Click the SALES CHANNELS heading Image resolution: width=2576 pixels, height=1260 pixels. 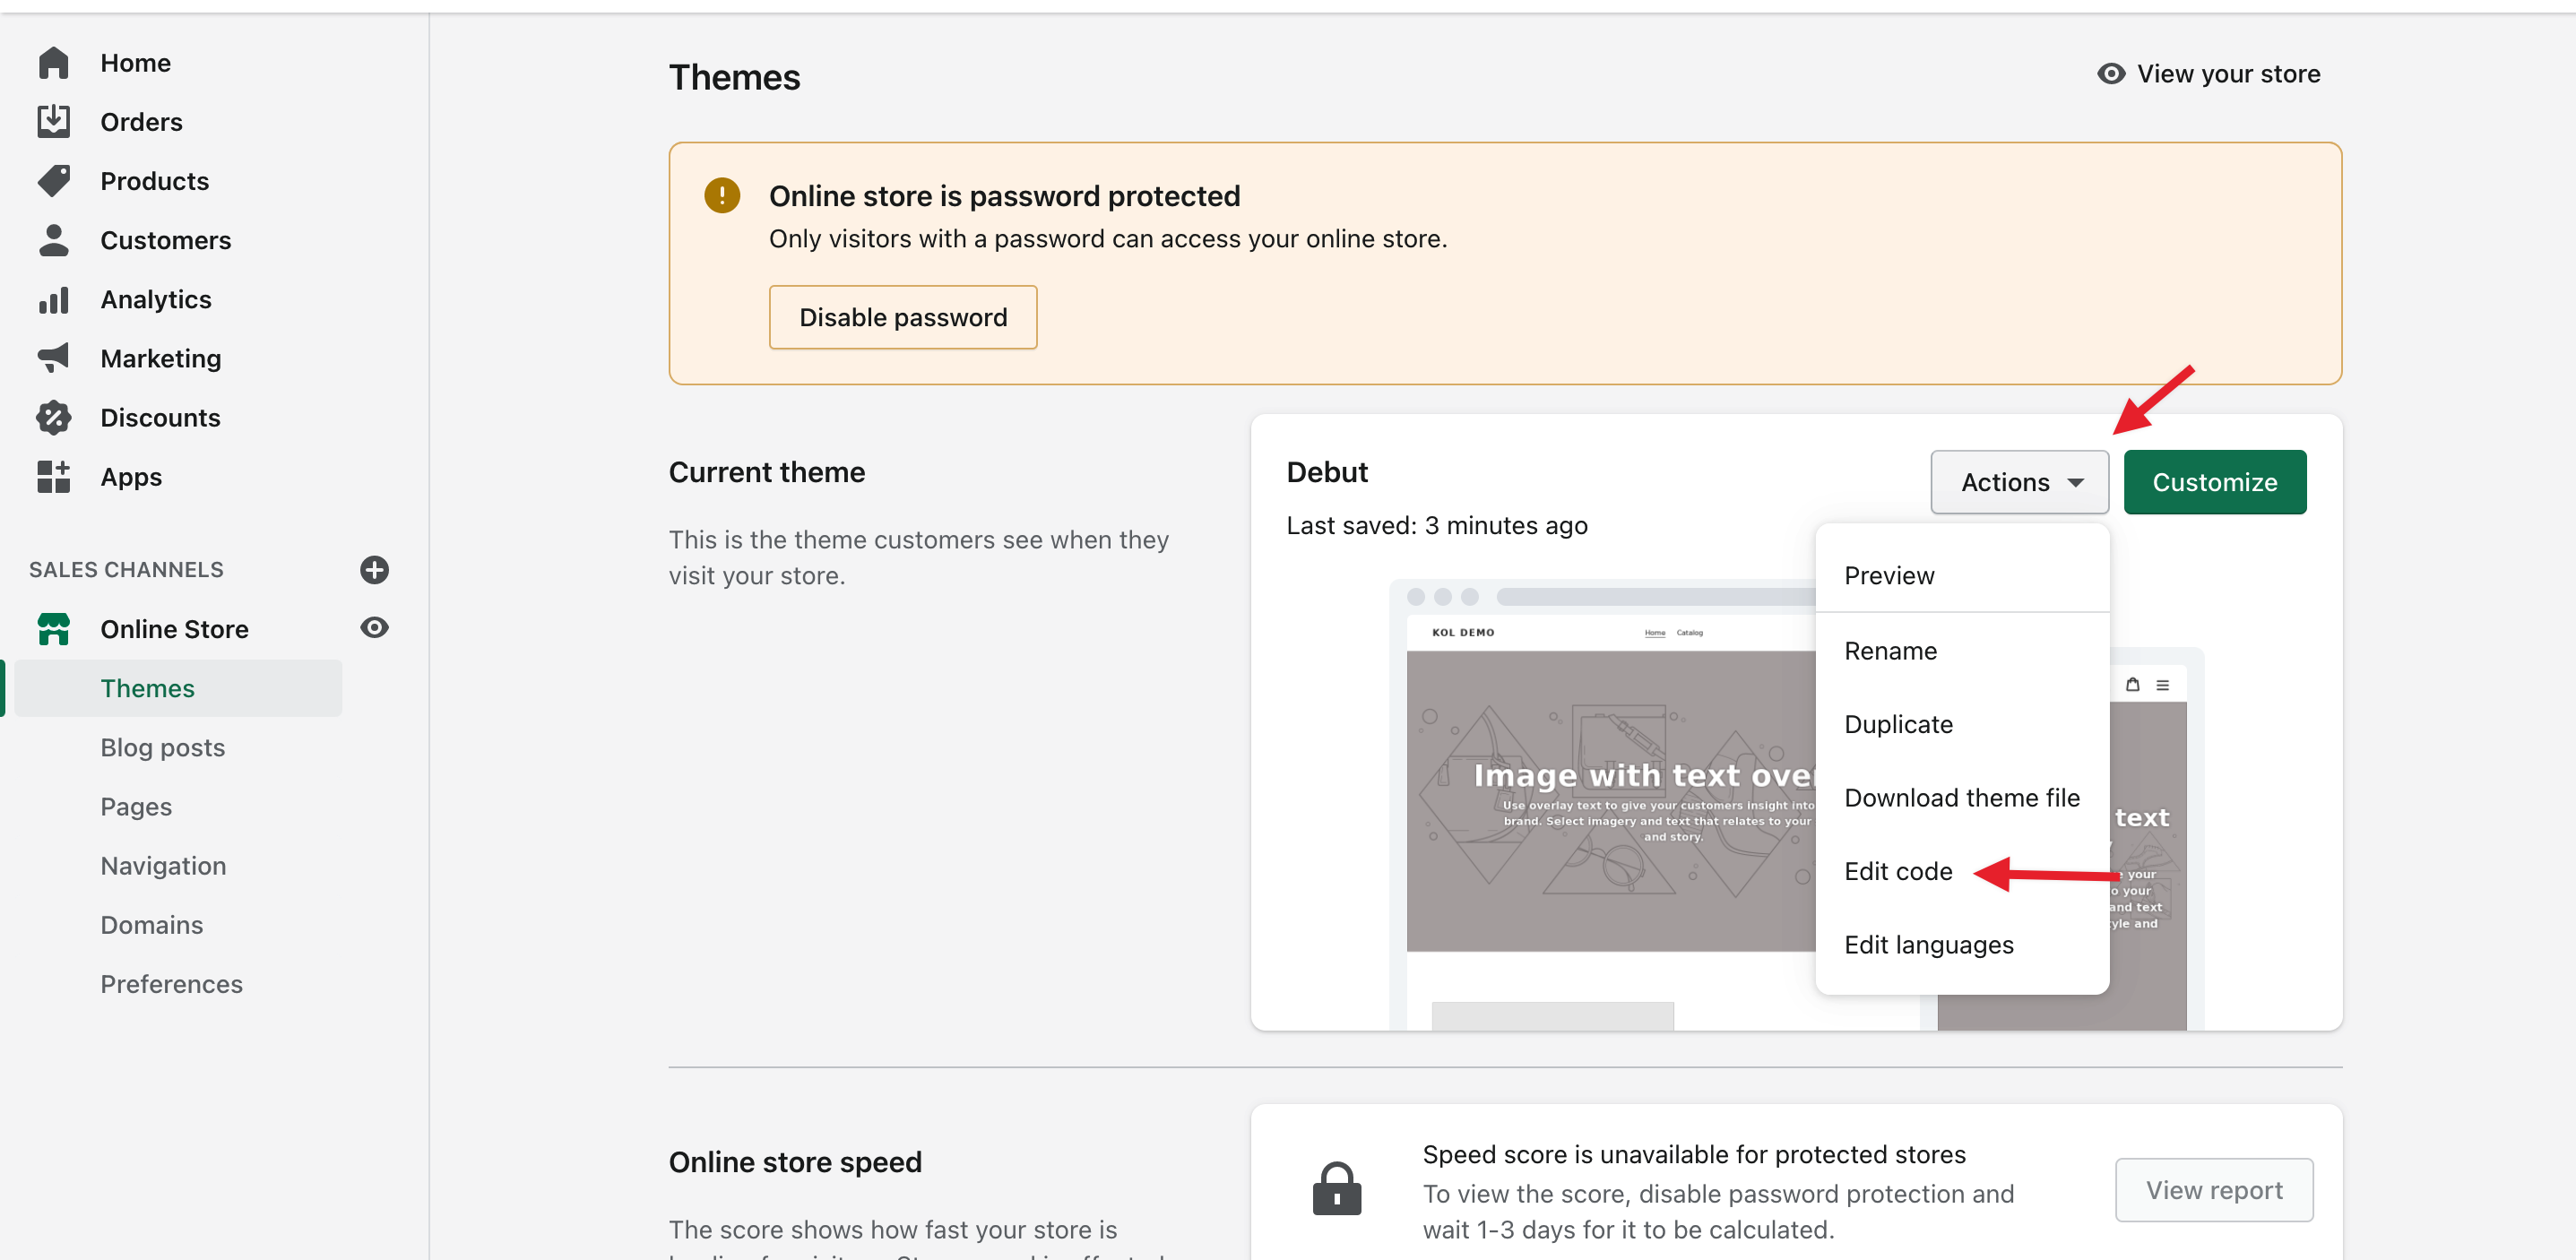126,570
